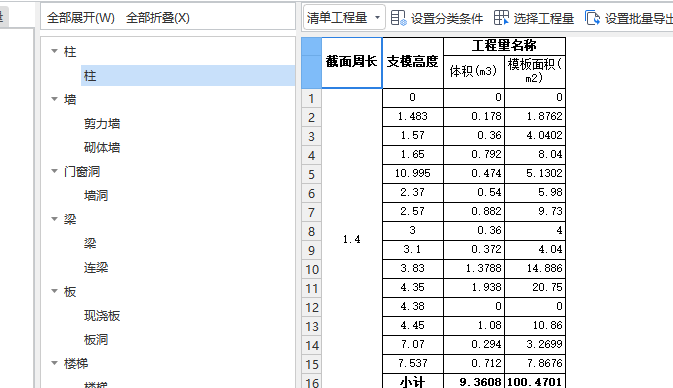Viewport: 673px width, 388px height.
Task: Select row header number 10
Action: (x=311, y=269)
